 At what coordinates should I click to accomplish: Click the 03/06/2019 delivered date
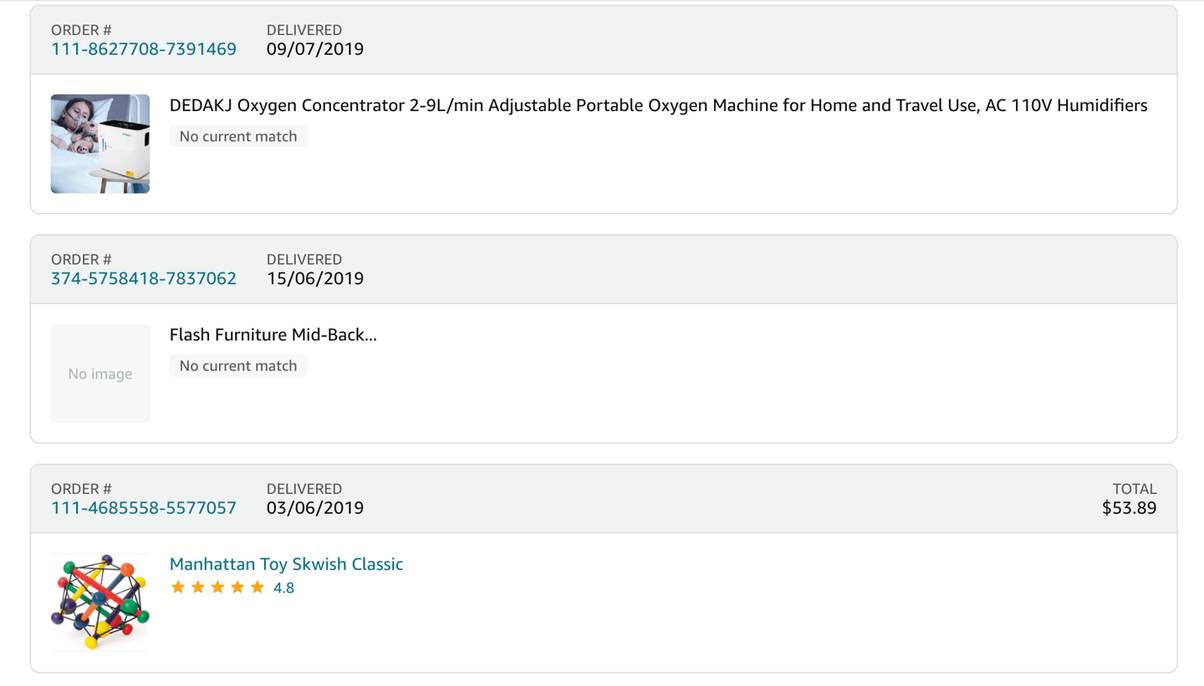click(x=315, y=508)
